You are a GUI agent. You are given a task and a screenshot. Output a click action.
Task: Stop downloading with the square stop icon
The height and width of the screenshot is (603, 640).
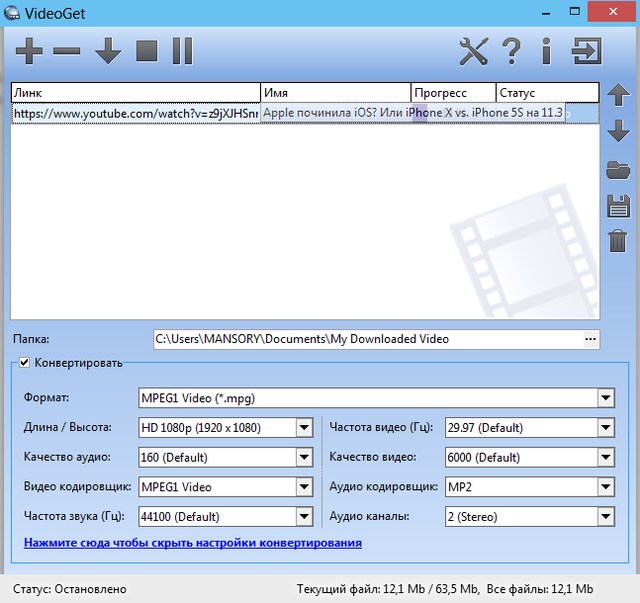pos(147,50)
